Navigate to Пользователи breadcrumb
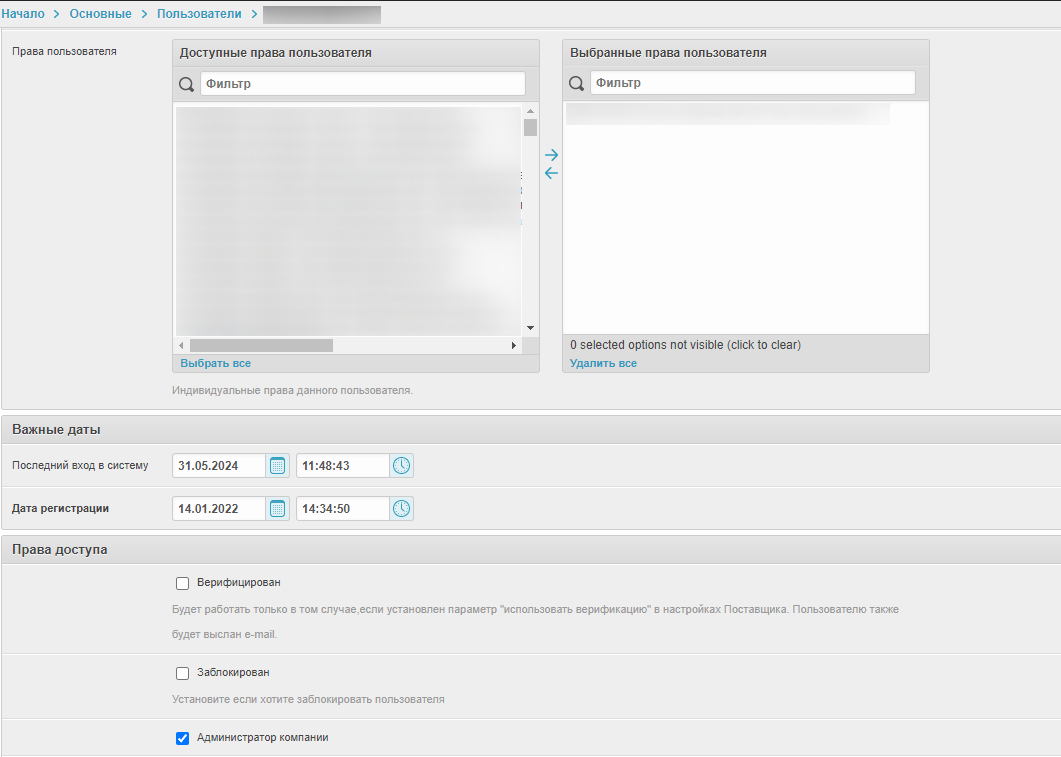The height and width of the screenshot is (757, 1061). [x=200, y=14]
